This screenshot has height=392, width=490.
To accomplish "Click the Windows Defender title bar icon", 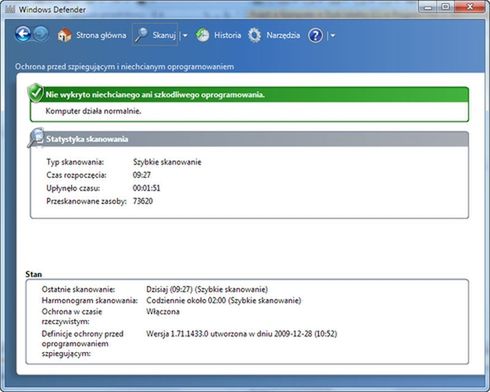I will 10,9.
